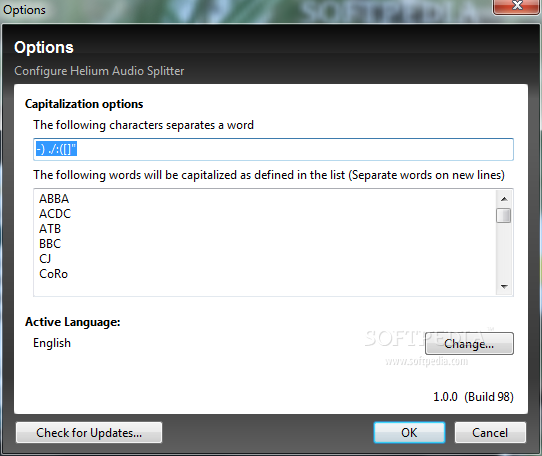The image size is (542, 456).
Task: Select ABBA in the capitalization list
Action: (54, 199)
